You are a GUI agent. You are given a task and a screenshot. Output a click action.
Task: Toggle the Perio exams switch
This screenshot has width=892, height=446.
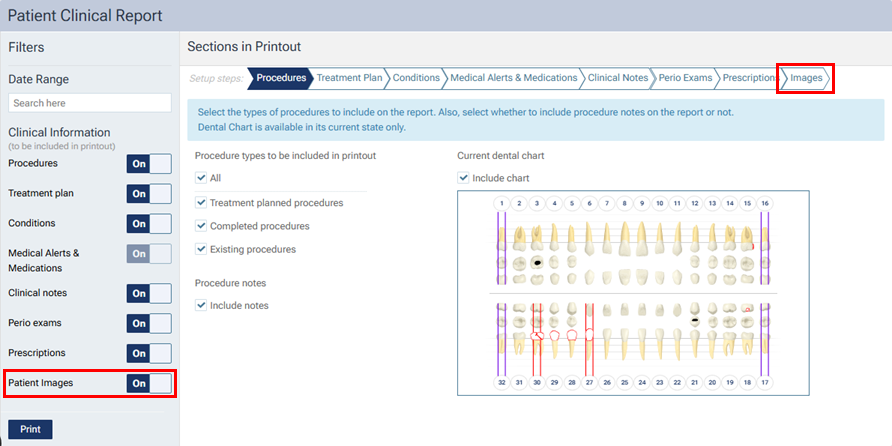tap(148, 323)
